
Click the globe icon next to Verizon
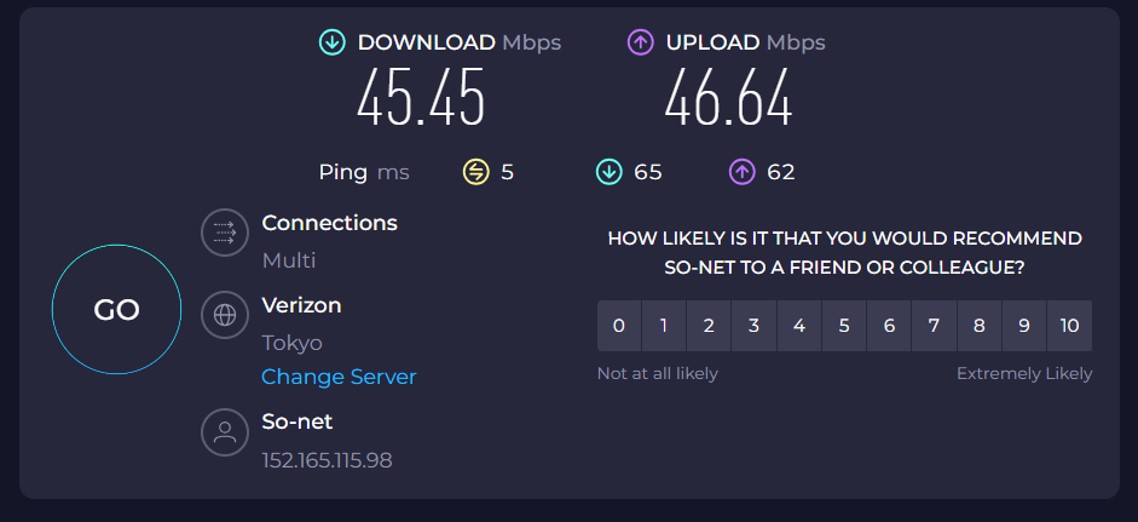[225, 315]
